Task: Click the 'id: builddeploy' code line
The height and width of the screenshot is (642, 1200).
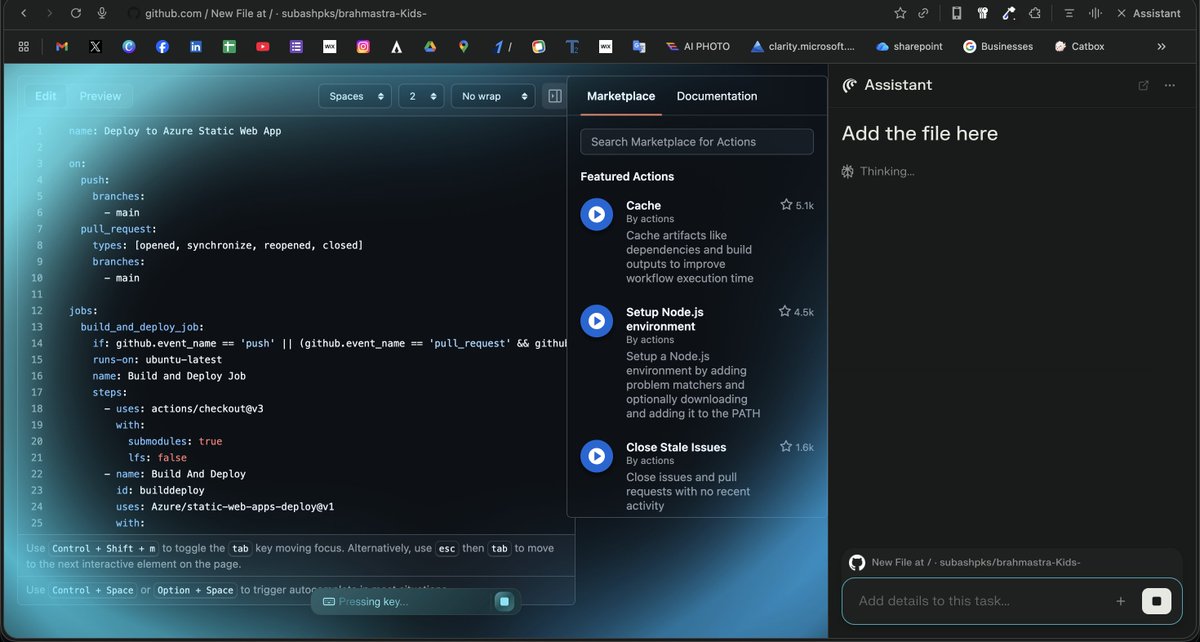Action: 160,490
